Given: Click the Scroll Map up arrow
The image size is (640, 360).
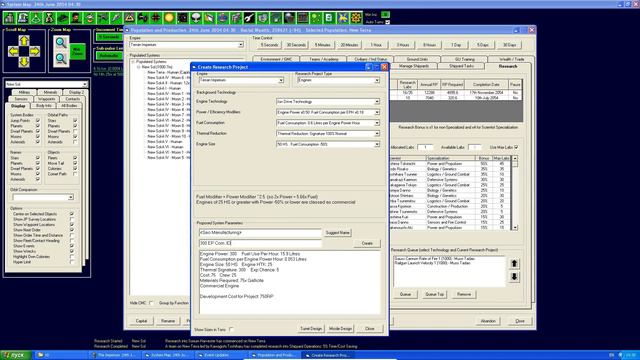Looking at the screenshot, I should click(24, 41).
